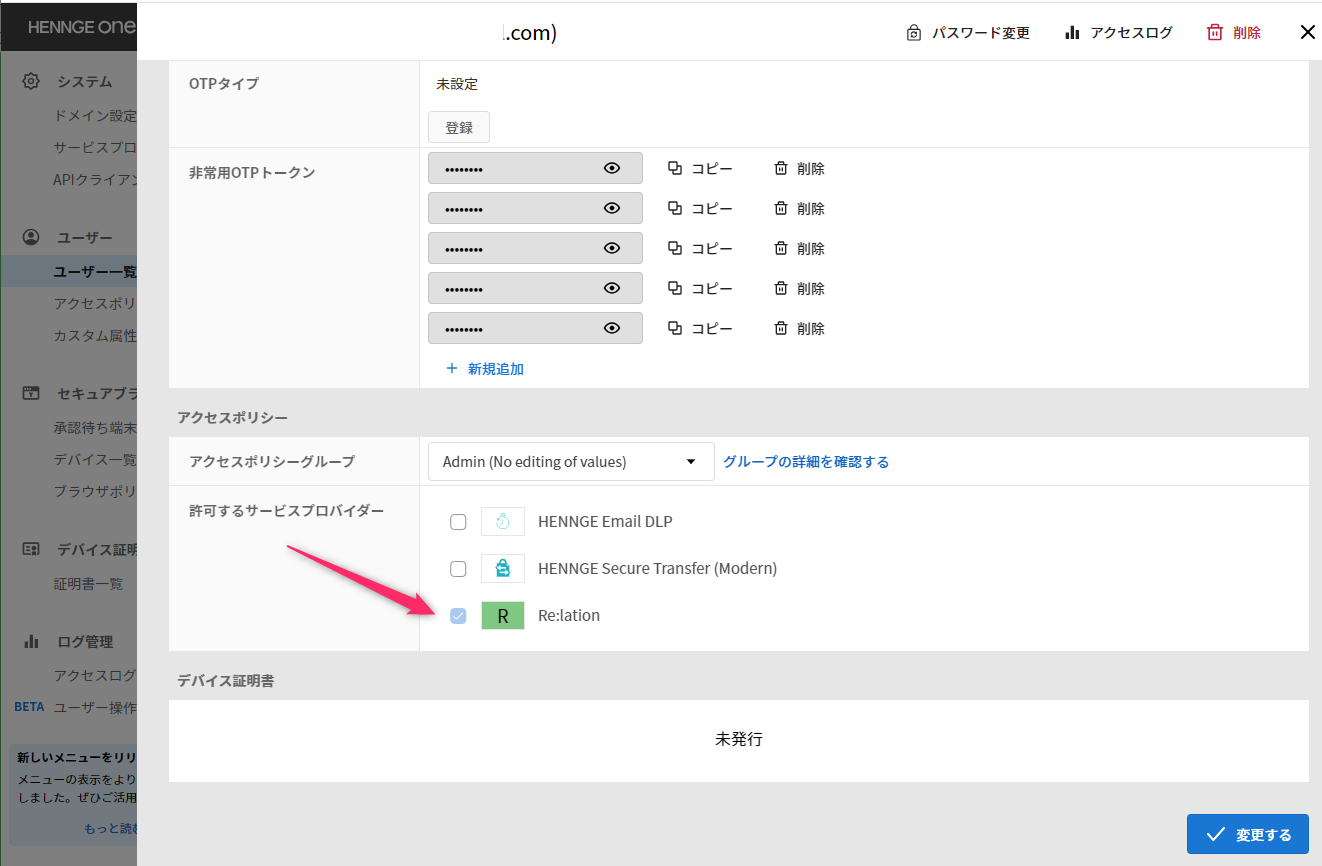Check HENNGE Secure Transfer (Modern) checkbox
Image resolution: width=1322 pixels, height=866 pixels.
tap(458, 569)
